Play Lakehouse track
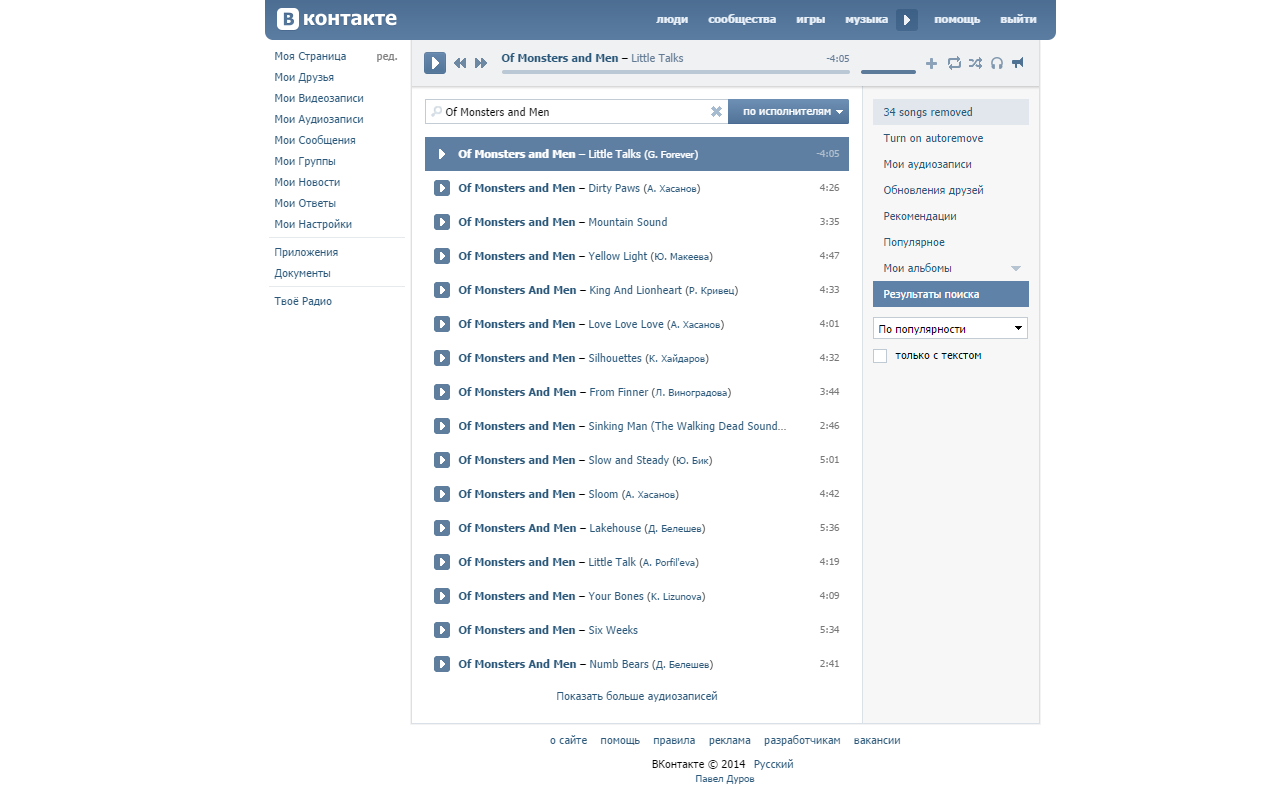The width and height of the screenshot is (1280, 800). [442, 528]
